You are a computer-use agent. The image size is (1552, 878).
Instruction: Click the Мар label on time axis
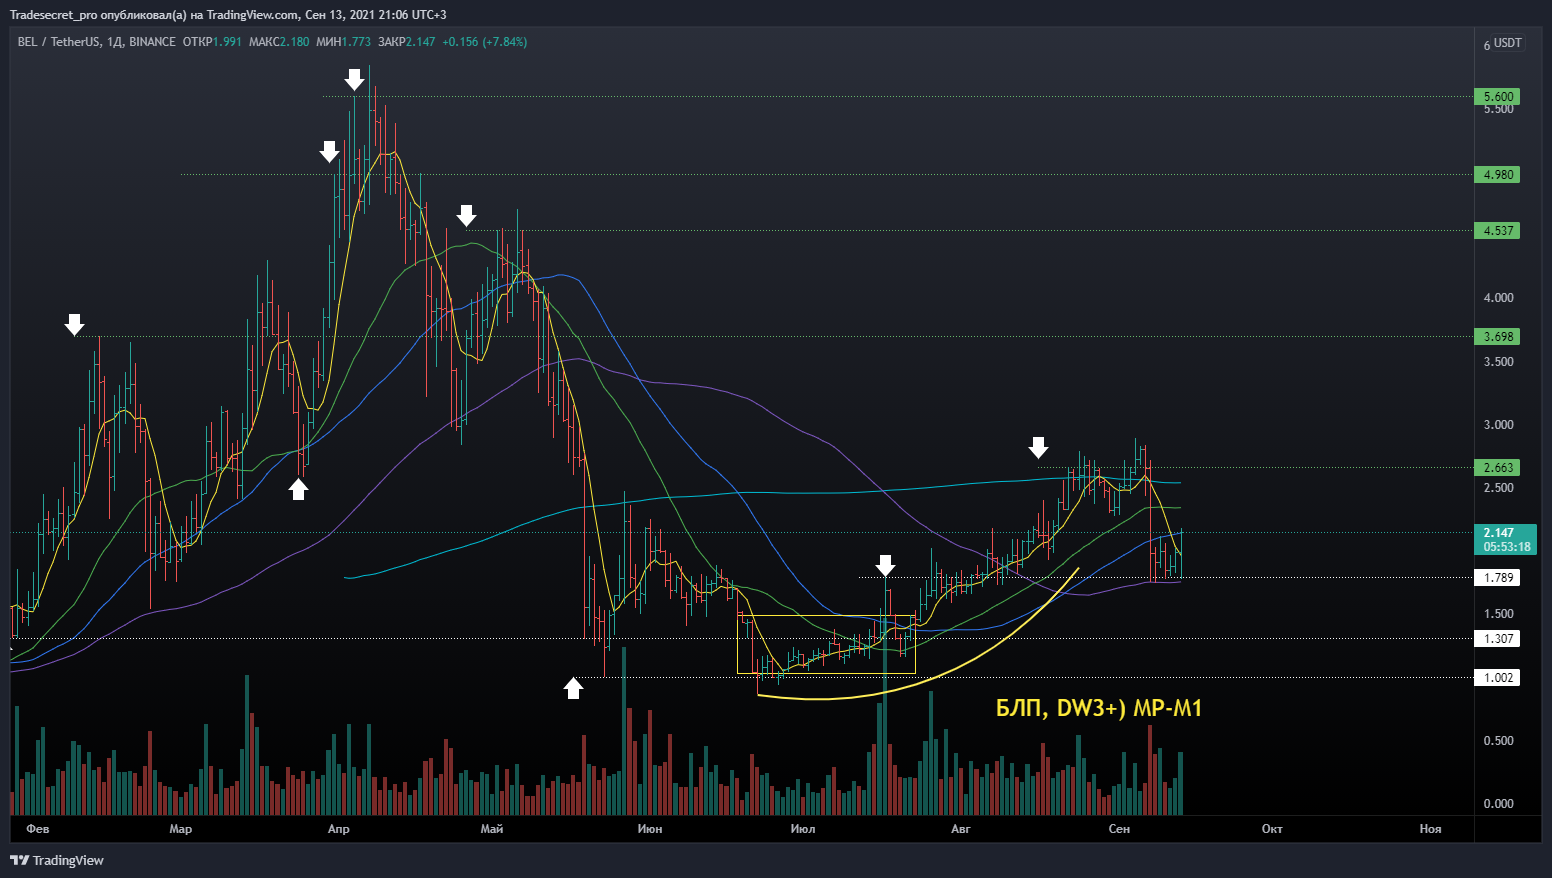181,829
